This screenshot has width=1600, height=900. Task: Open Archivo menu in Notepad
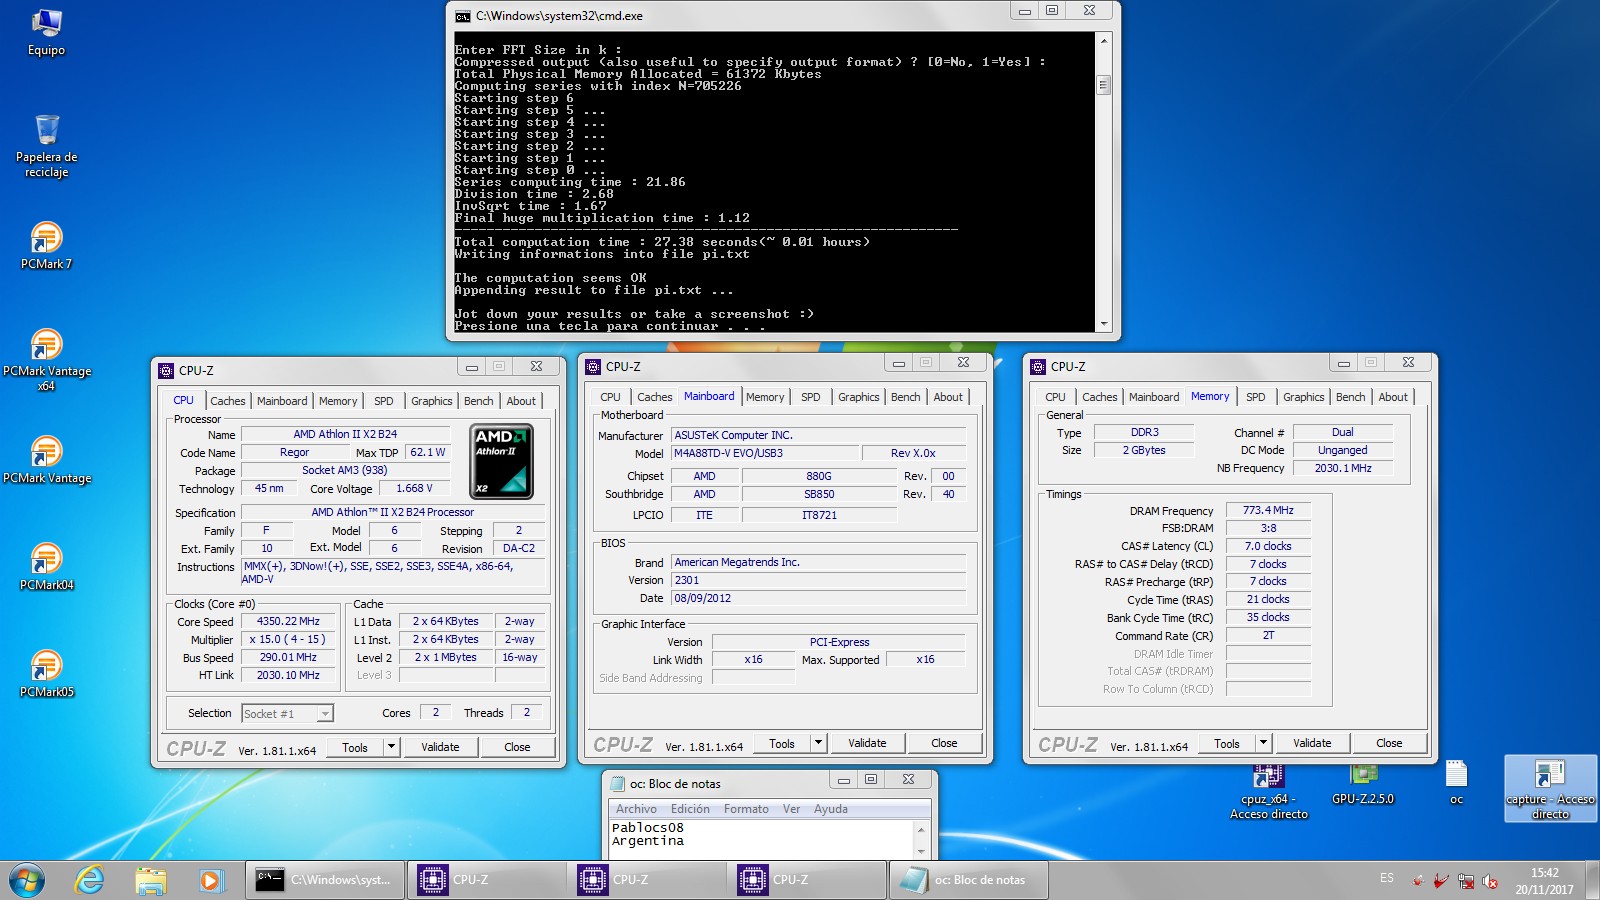tap(636, 809)
